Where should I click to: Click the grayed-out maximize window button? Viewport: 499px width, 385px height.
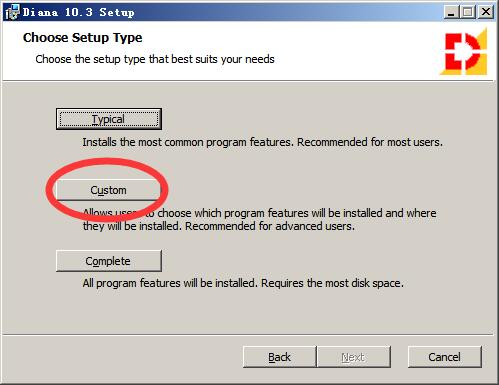click(468, 12)
